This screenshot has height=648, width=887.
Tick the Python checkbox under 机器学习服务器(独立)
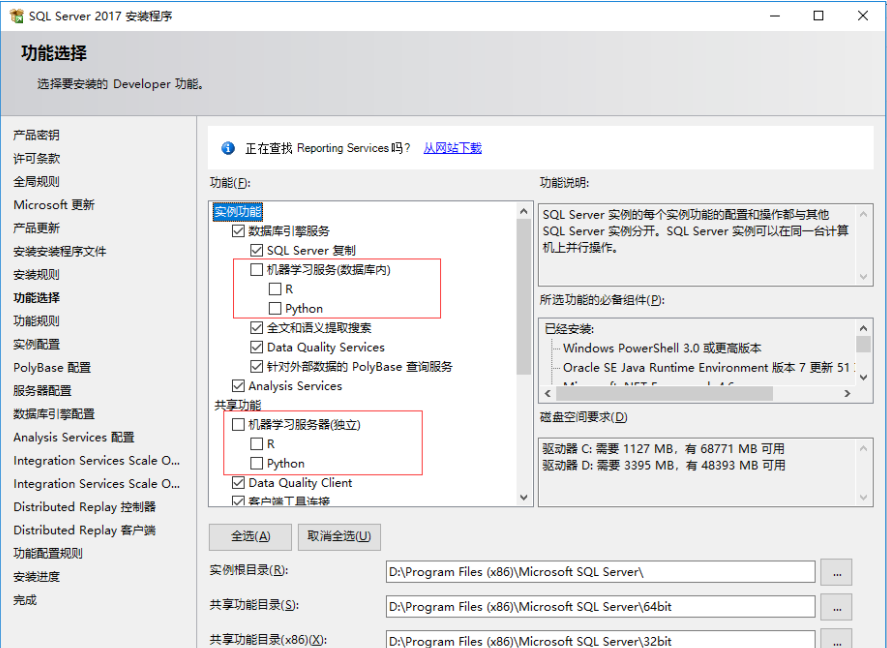pos(256,463)
